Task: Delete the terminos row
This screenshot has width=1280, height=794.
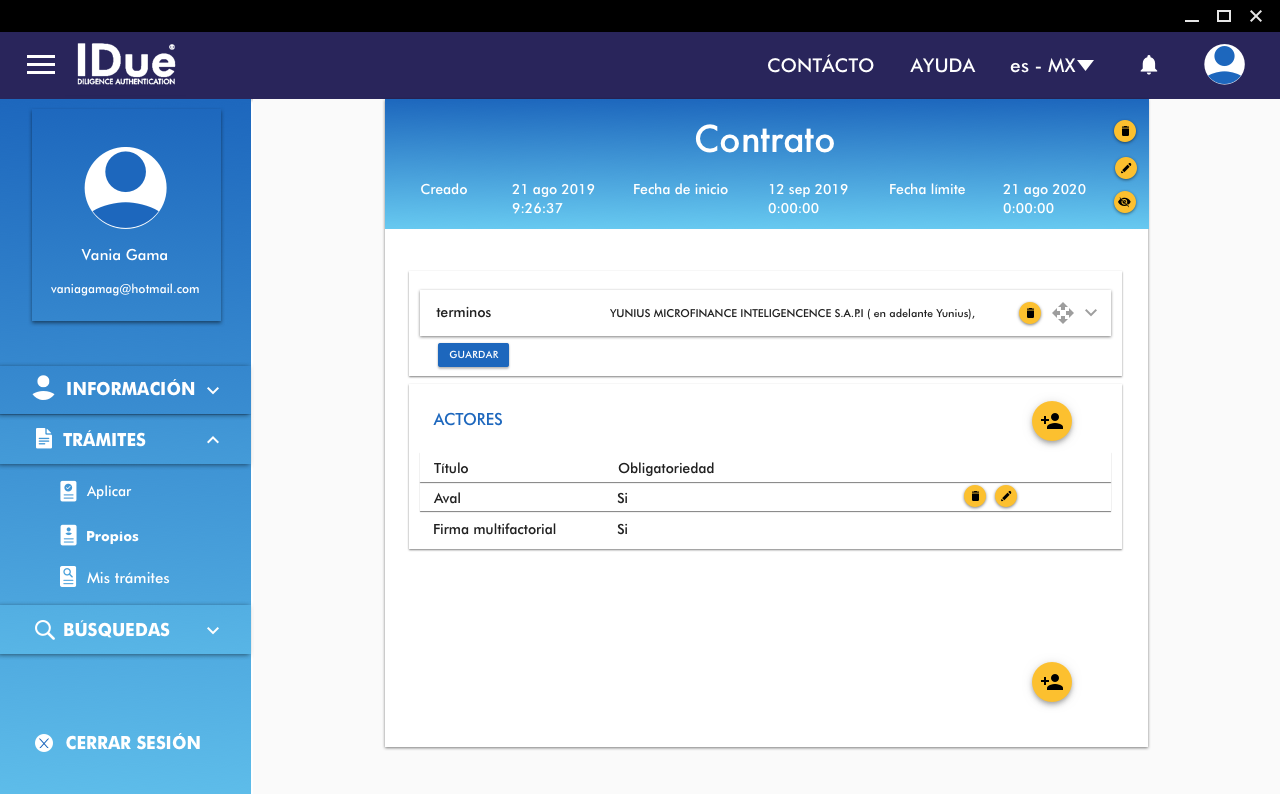Action: click(1030, 313)
